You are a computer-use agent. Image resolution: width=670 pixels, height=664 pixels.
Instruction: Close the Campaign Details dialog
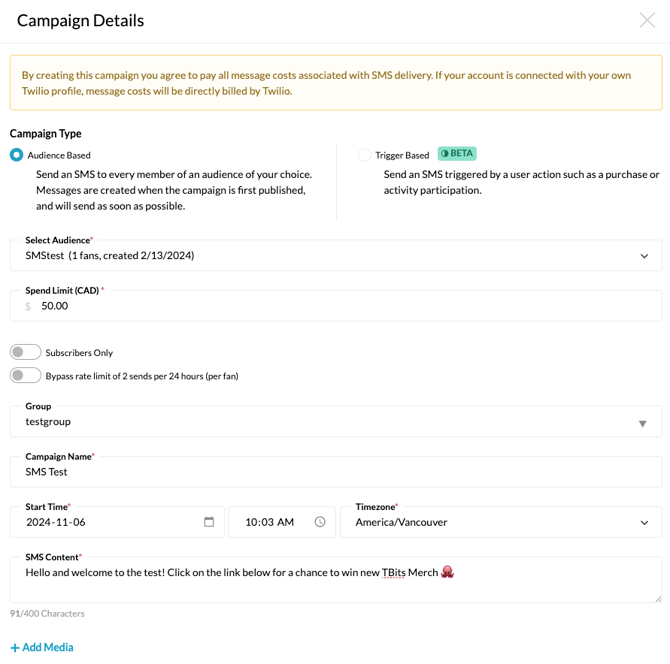(x=647, y=20)
